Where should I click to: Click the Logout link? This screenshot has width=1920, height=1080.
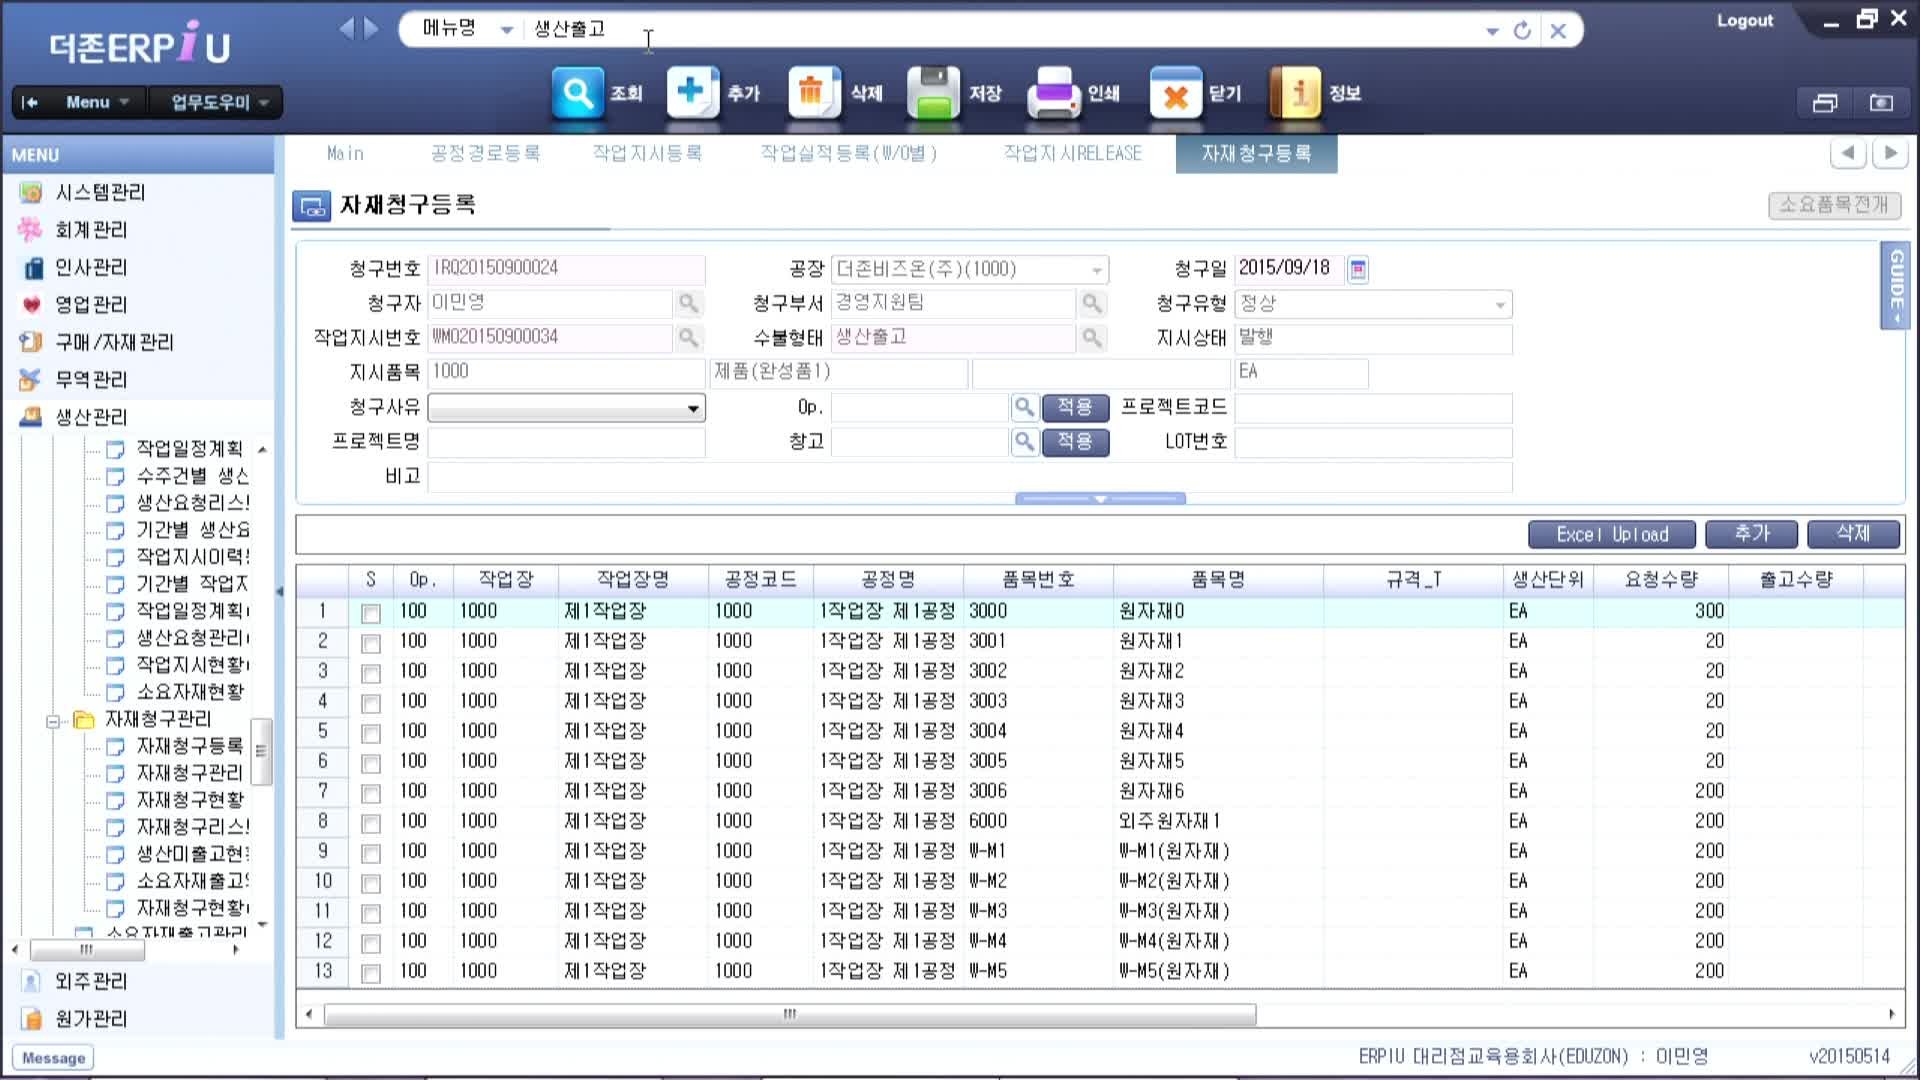pos(1745,20)
